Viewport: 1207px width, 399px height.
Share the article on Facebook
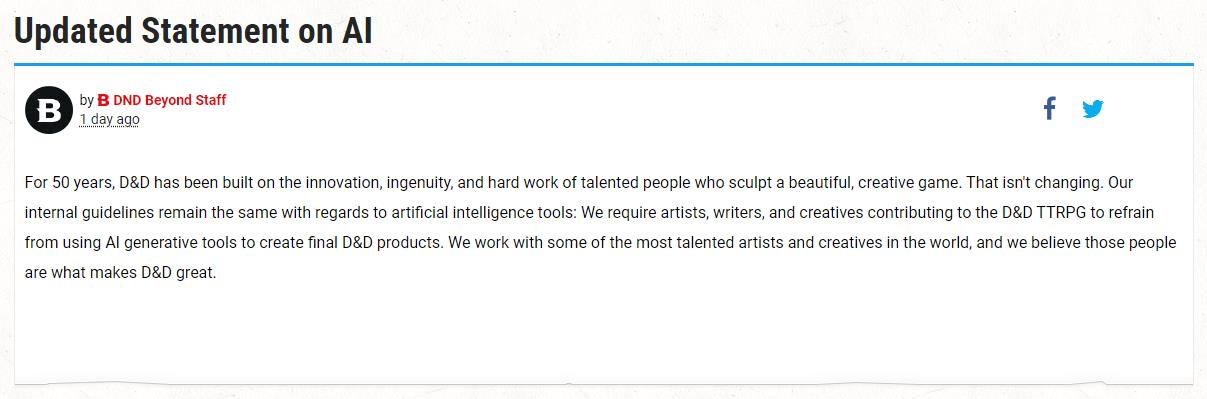(1049, 109)
